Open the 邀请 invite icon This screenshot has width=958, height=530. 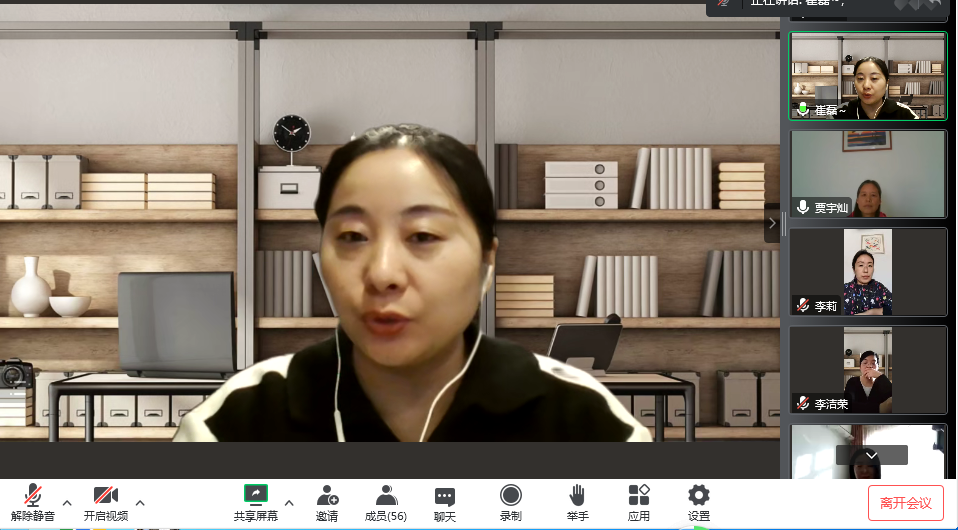(x=327, y=502)
